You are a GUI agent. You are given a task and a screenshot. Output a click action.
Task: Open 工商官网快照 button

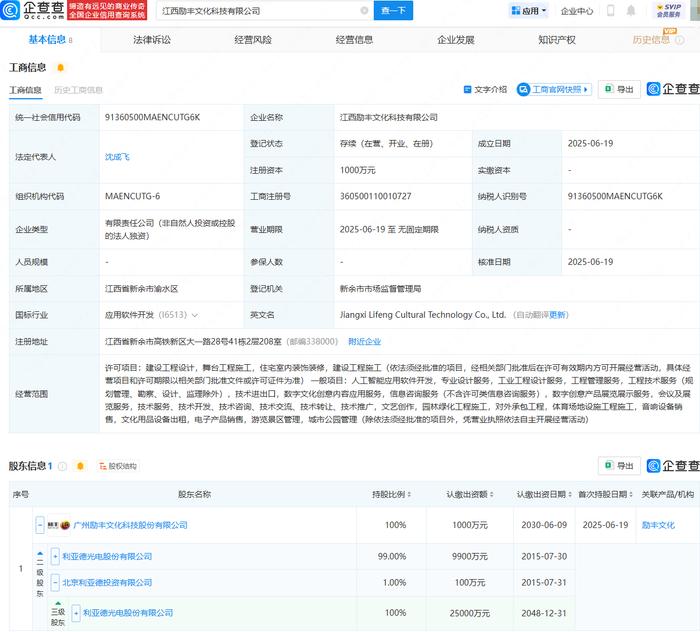point(554,90)
